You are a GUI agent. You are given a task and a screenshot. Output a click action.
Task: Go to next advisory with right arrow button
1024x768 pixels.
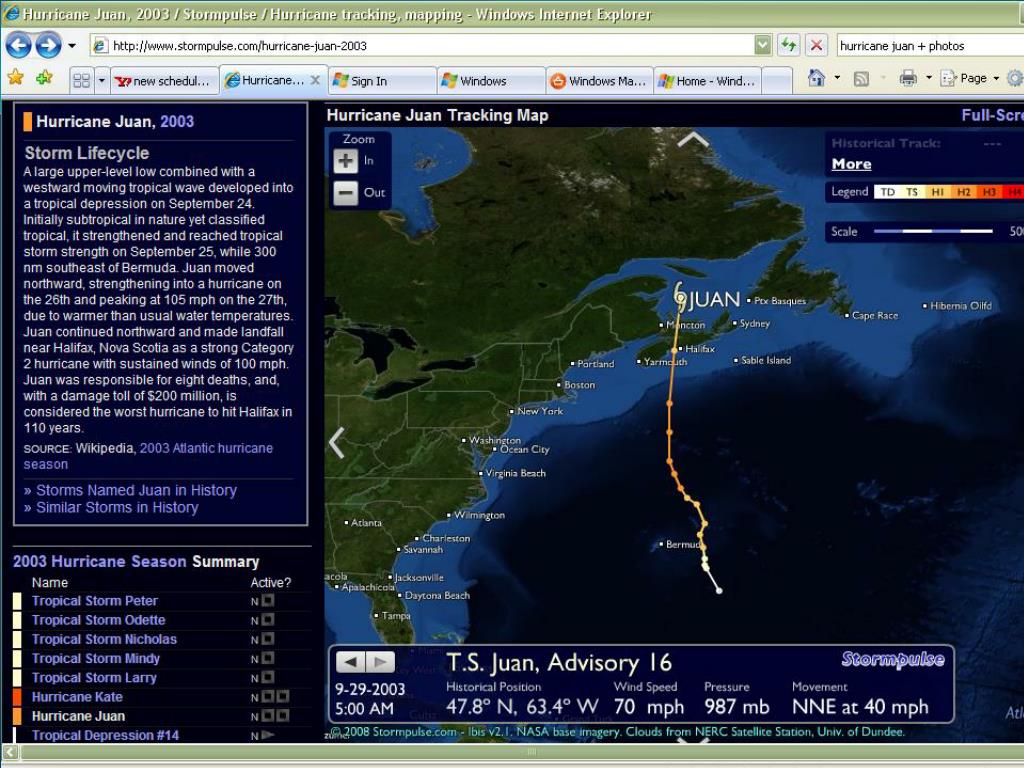point(380,662)
